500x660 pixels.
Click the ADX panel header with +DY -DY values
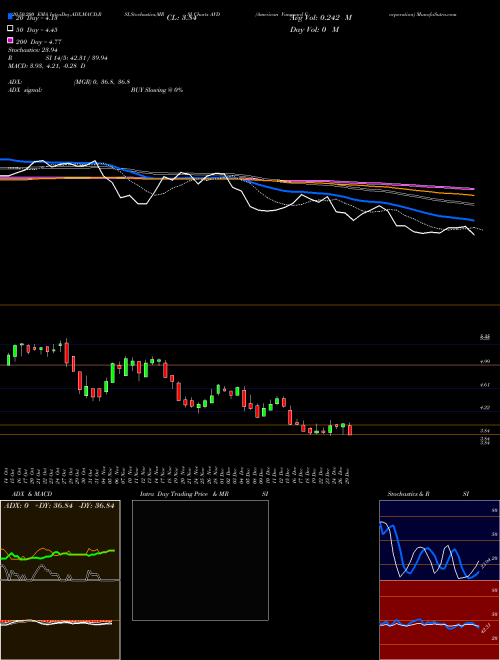click(59, 506)
